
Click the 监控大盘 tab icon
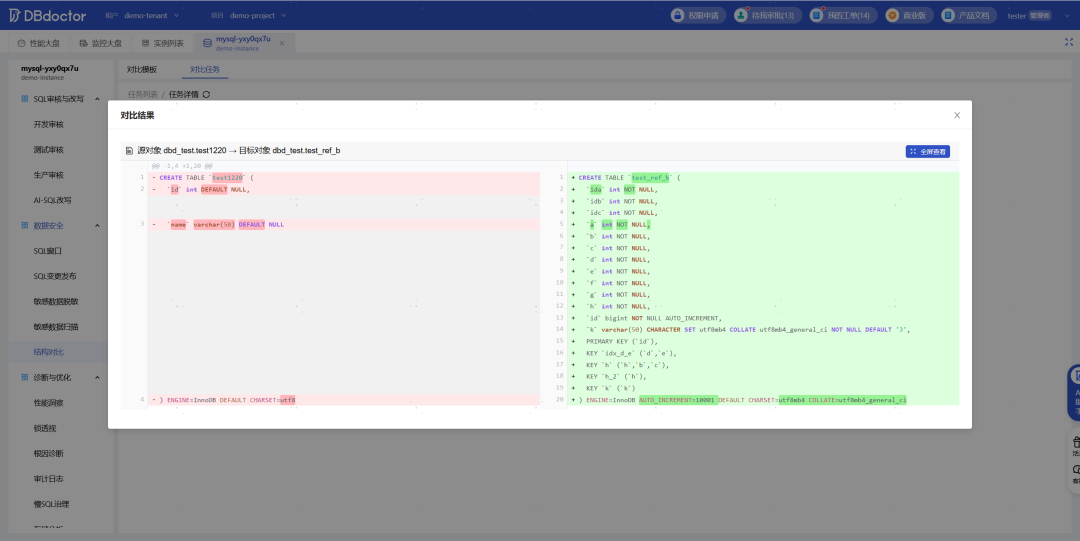pyautogui.click(x=83, y=43)
